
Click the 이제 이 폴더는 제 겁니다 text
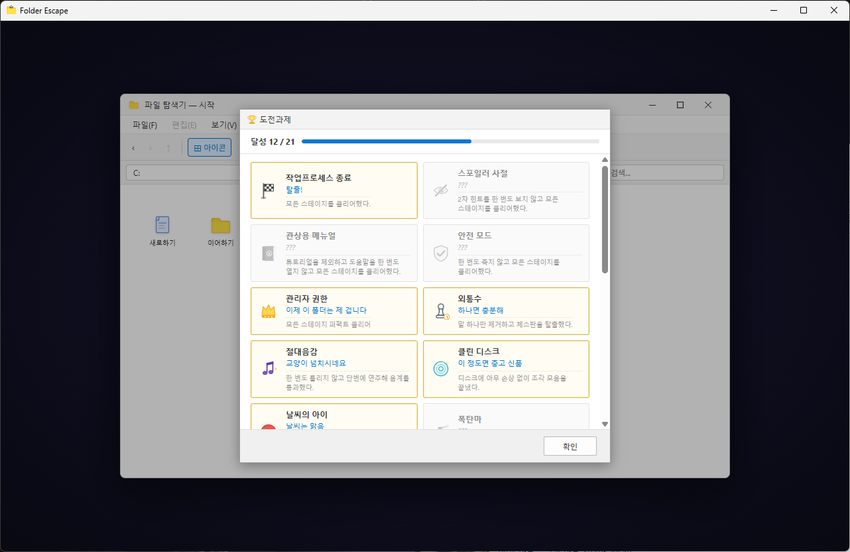click(x=326, y=310)
